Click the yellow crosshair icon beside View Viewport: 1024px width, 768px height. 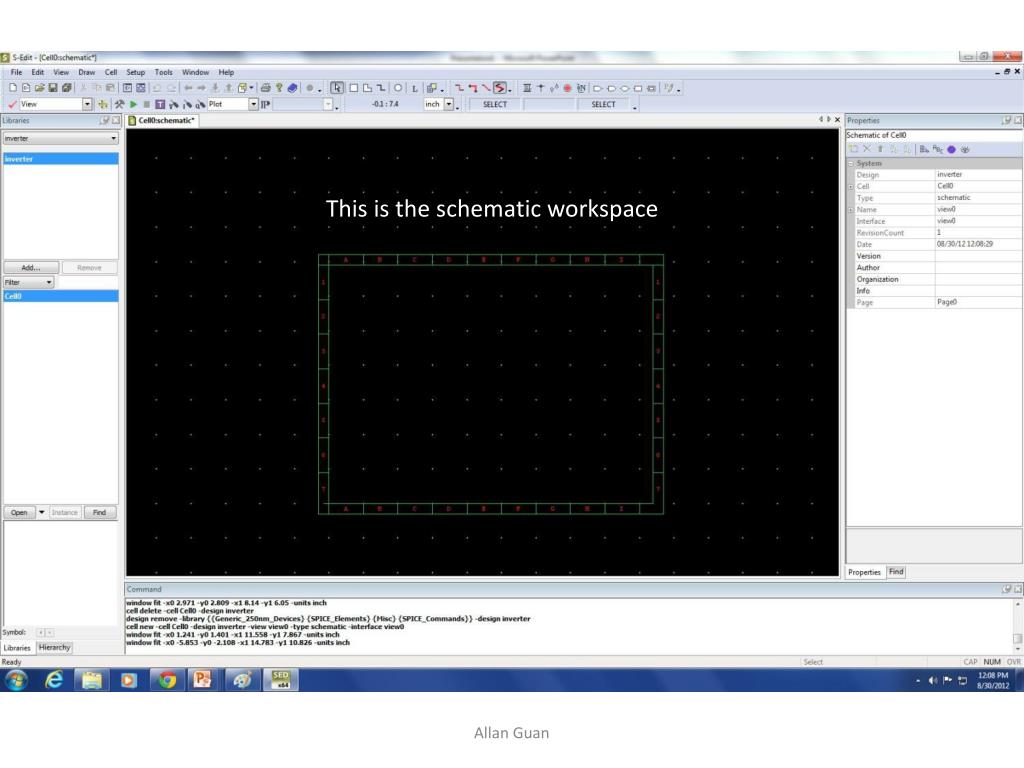(103, 104)
